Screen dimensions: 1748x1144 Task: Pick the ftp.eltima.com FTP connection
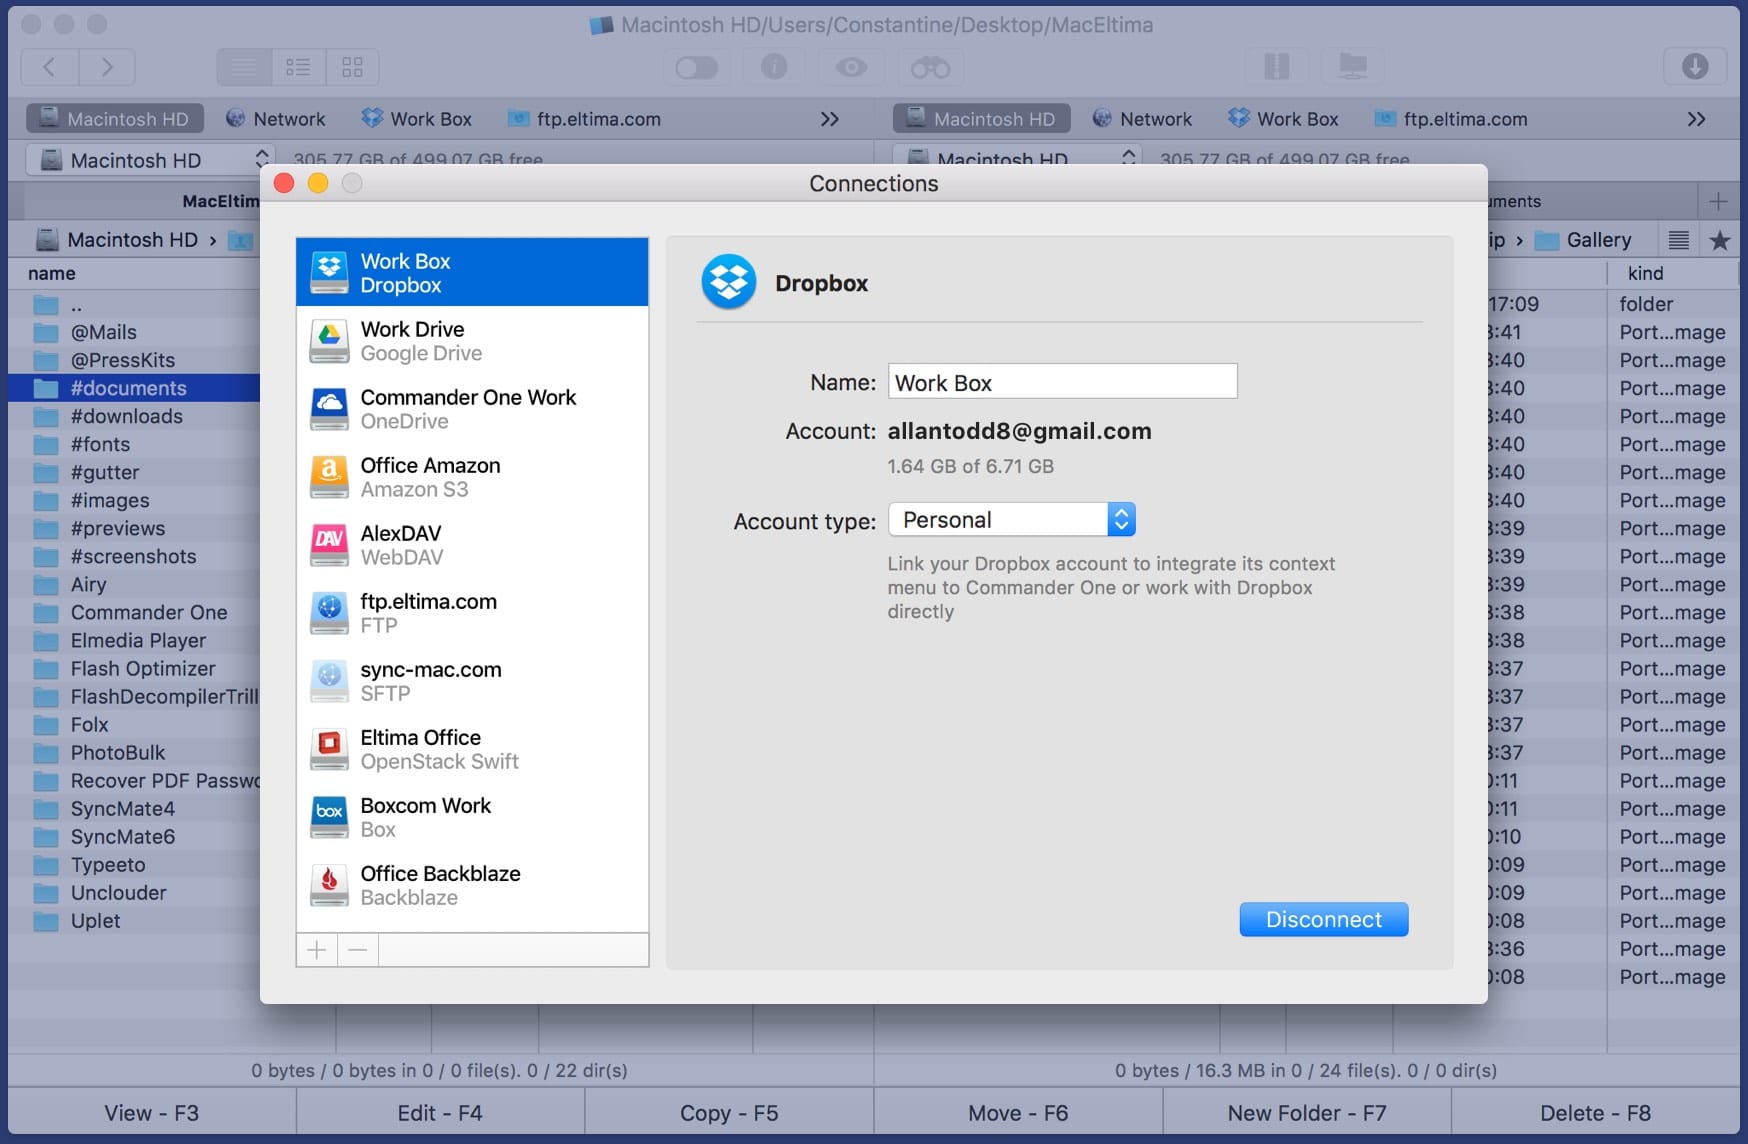click(x=472, y=613)
